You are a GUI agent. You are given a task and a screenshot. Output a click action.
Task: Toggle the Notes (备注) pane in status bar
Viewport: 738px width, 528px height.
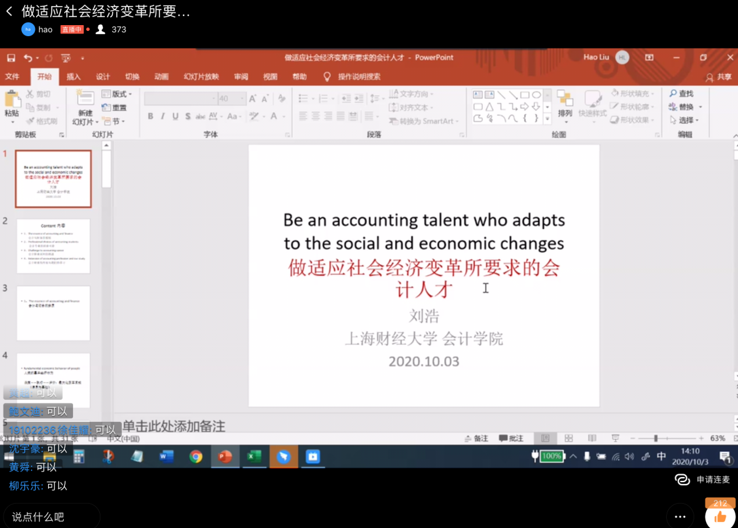pyautogui.click(x=477, y=438)
